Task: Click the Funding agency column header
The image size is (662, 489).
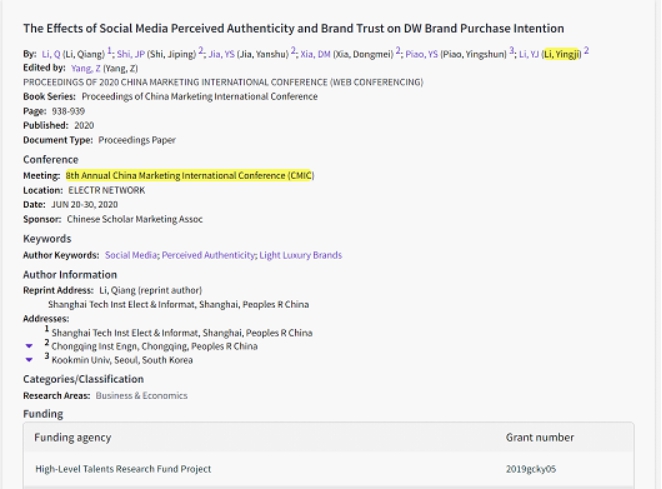Action: pos(73,437)
